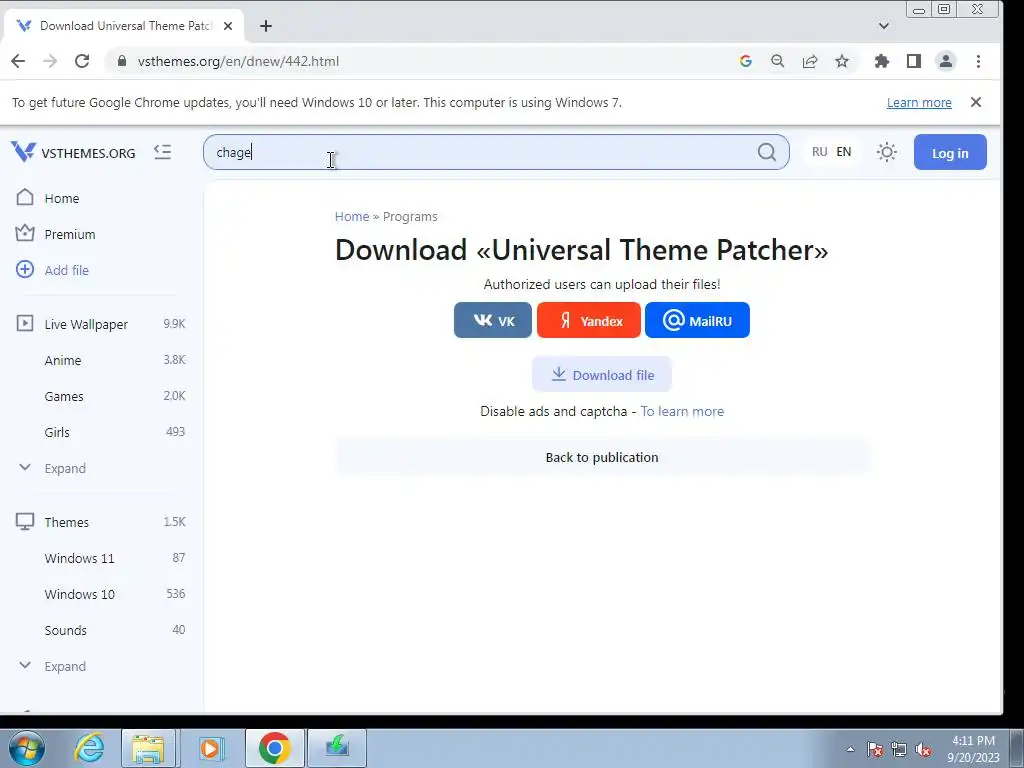Open the Chrome profile icon

tap(945, 61)
